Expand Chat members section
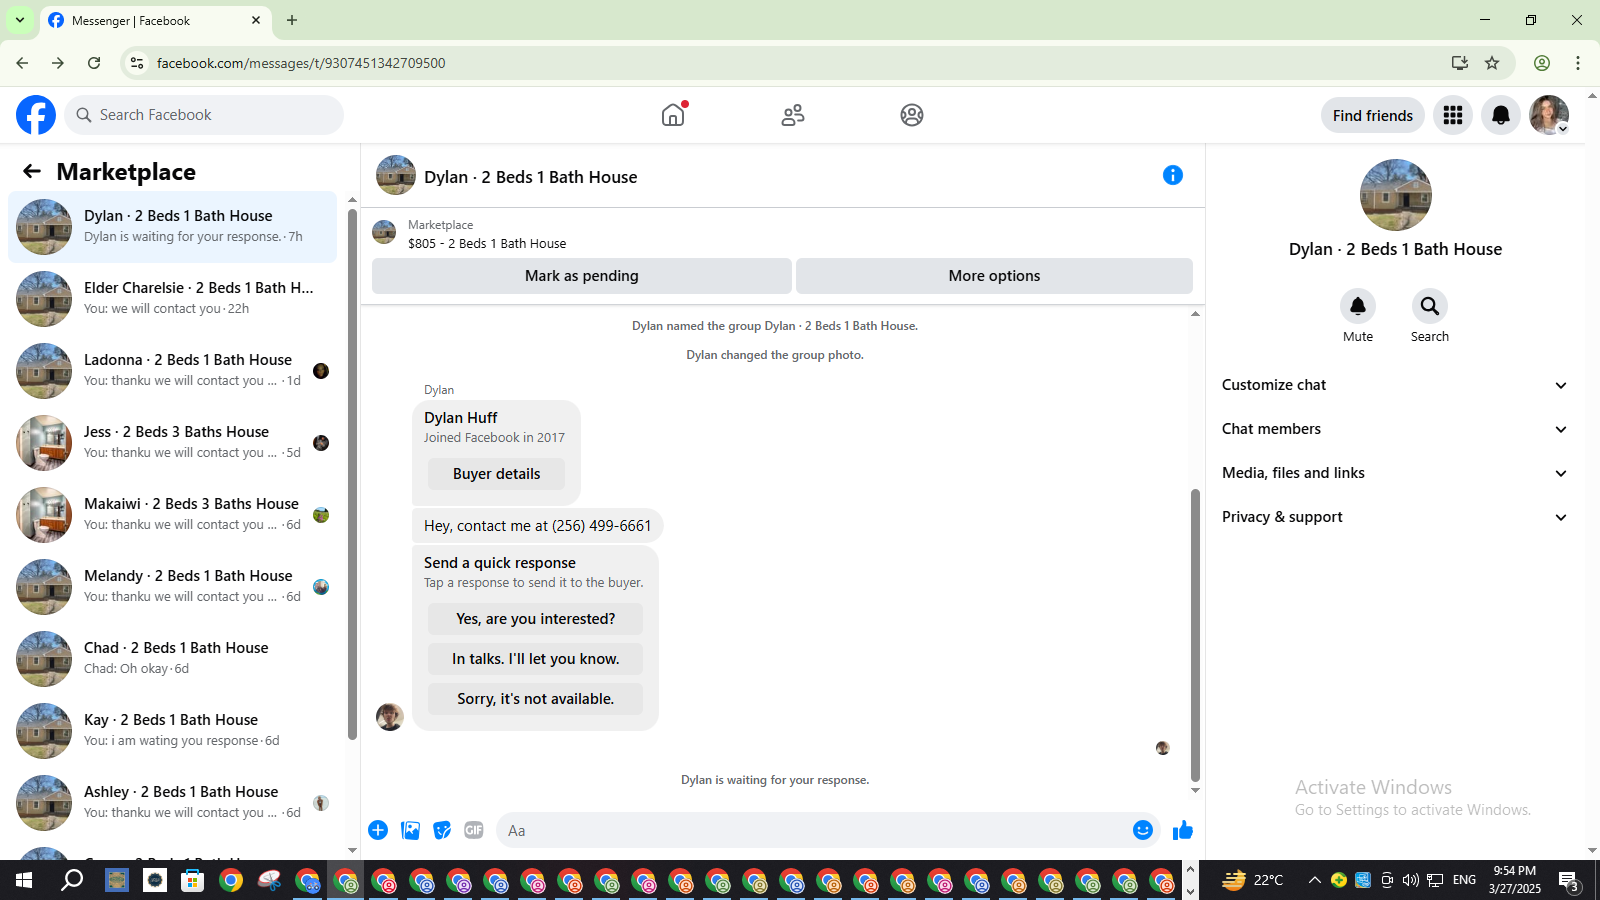 click(1395, 429)
